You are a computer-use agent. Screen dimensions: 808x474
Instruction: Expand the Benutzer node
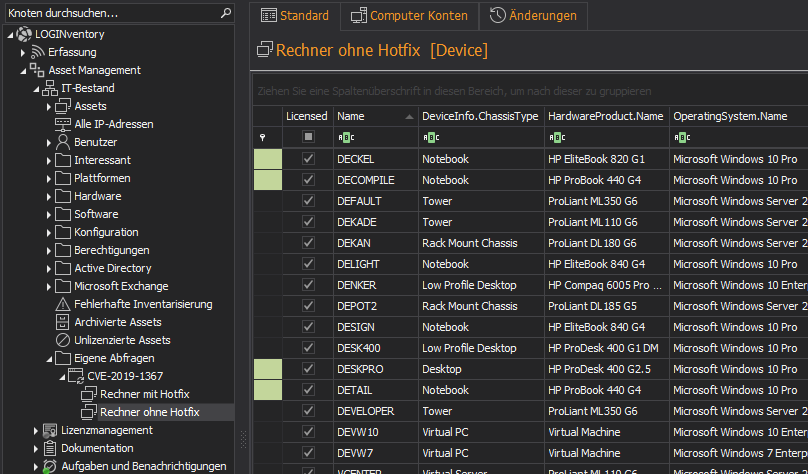(x=49, y=143)
